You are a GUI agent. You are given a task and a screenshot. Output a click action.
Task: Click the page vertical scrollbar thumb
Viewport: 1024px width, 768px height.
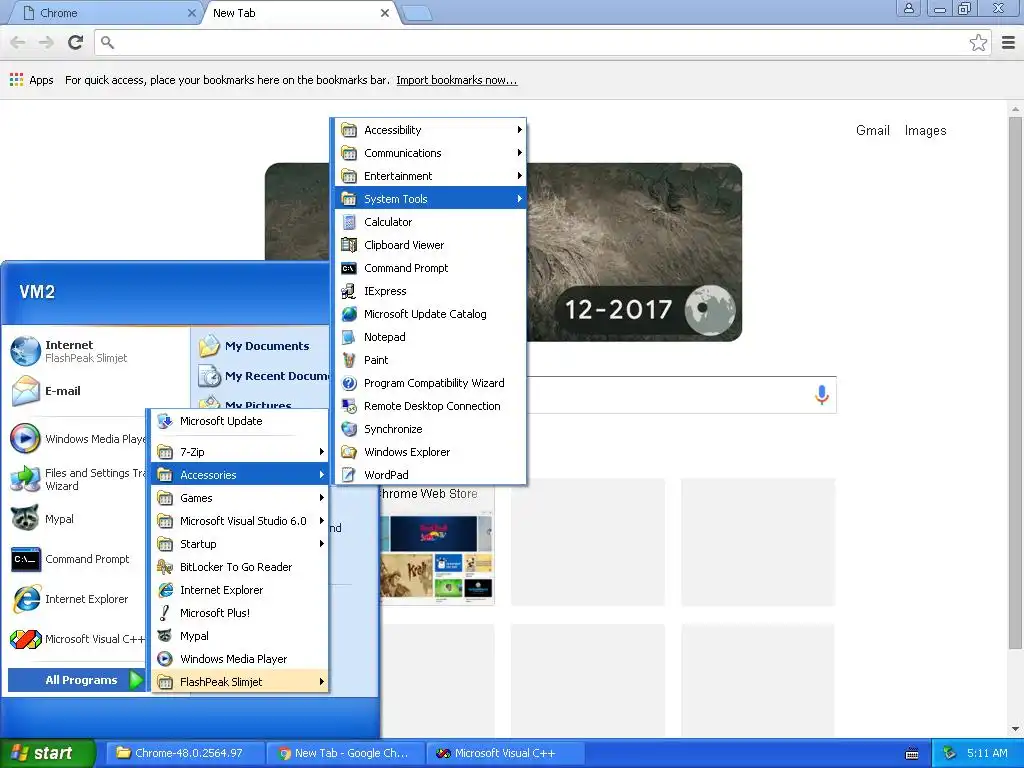(x=1015, y=383)
